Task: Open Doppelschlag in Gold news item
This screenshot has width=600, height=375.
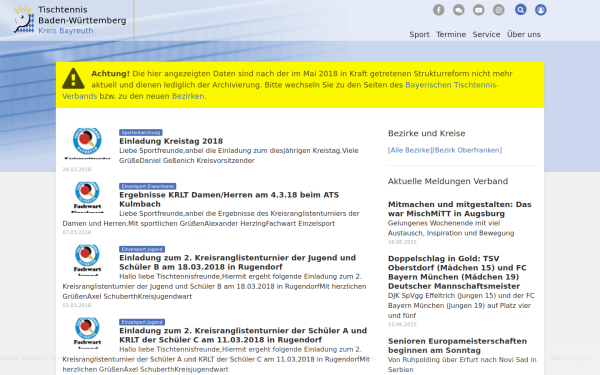Action: pyautogui.click(x=457, y=272)
